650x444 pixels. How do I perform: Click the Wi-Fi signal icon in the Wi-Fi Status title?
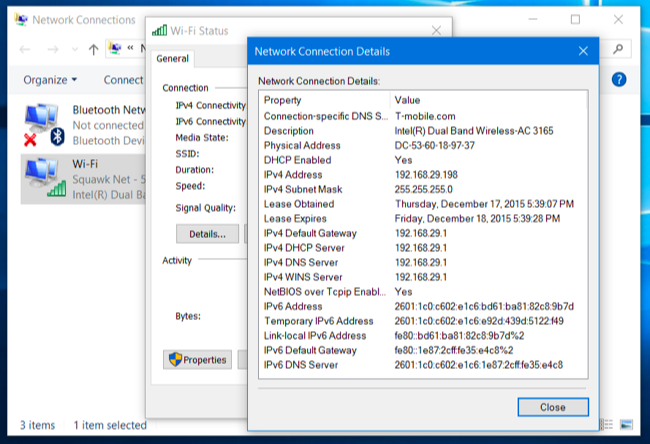coord(160,30)
